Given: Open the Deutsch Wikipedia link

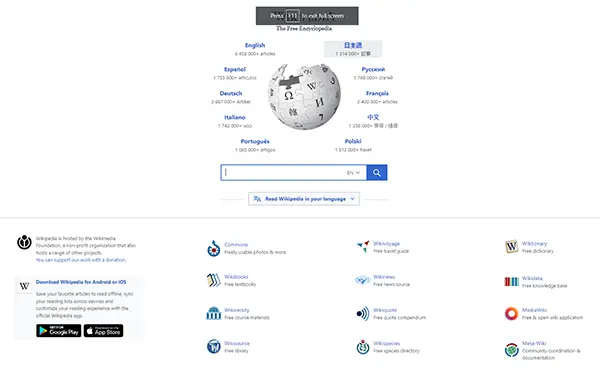Looking at the screenshot, I should point(231,93).
